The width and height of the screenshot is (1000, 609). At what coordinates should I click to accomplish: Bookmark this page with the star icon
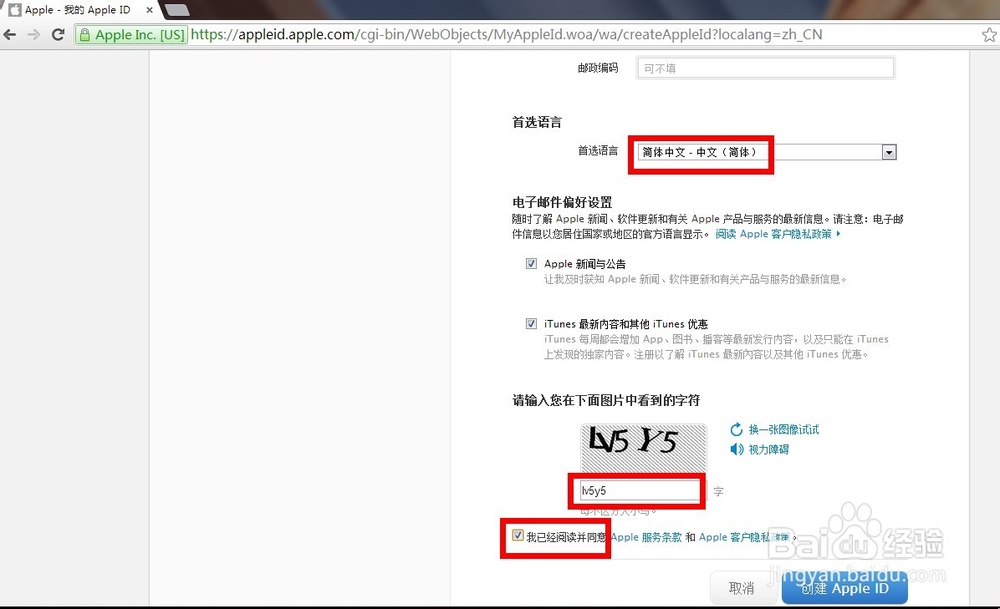click(989, 34)
